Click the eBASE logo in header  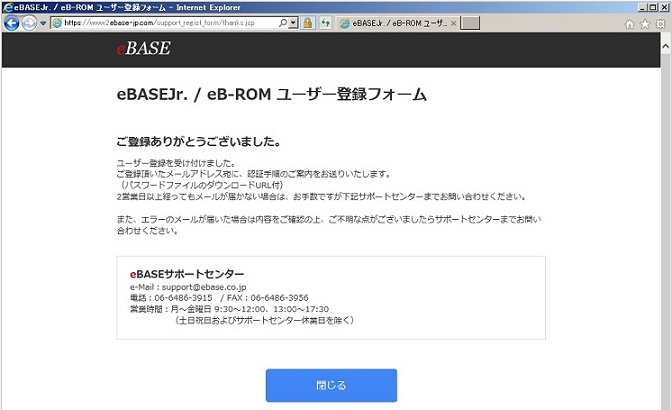144,48
